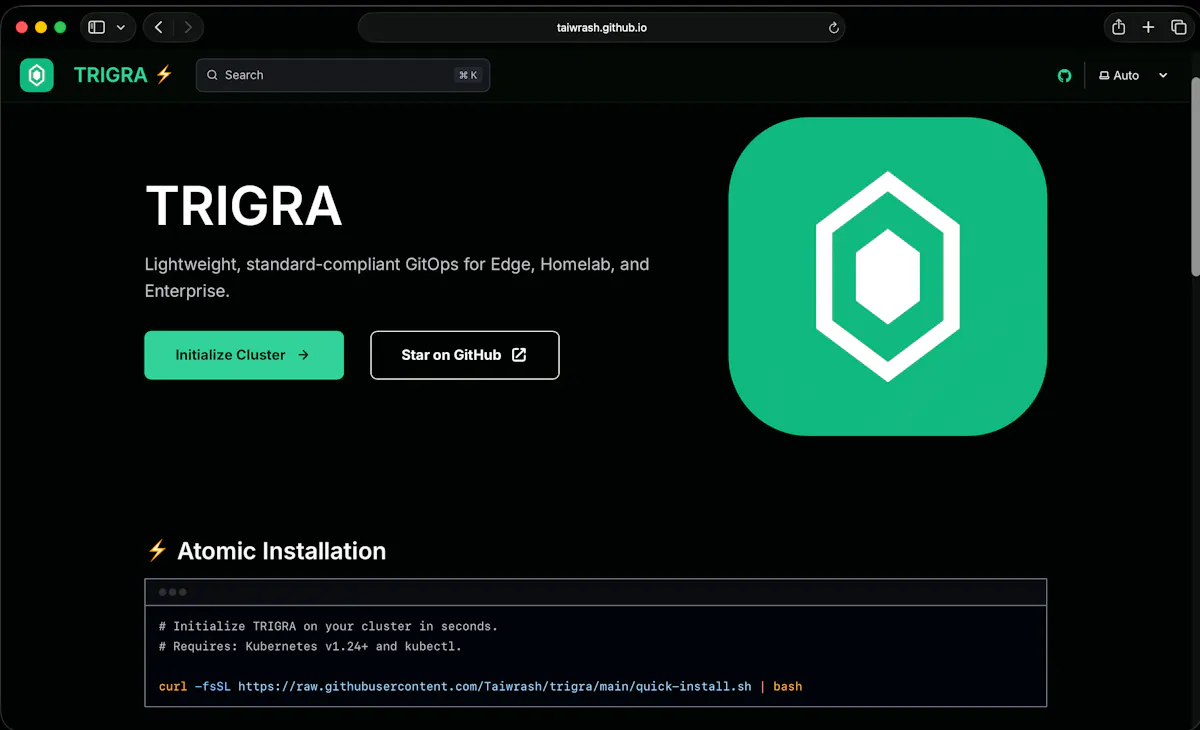Viewport: 1200px width, 730px height.
Task: Click the TRIGRA site title link
Action: [124, 75]
